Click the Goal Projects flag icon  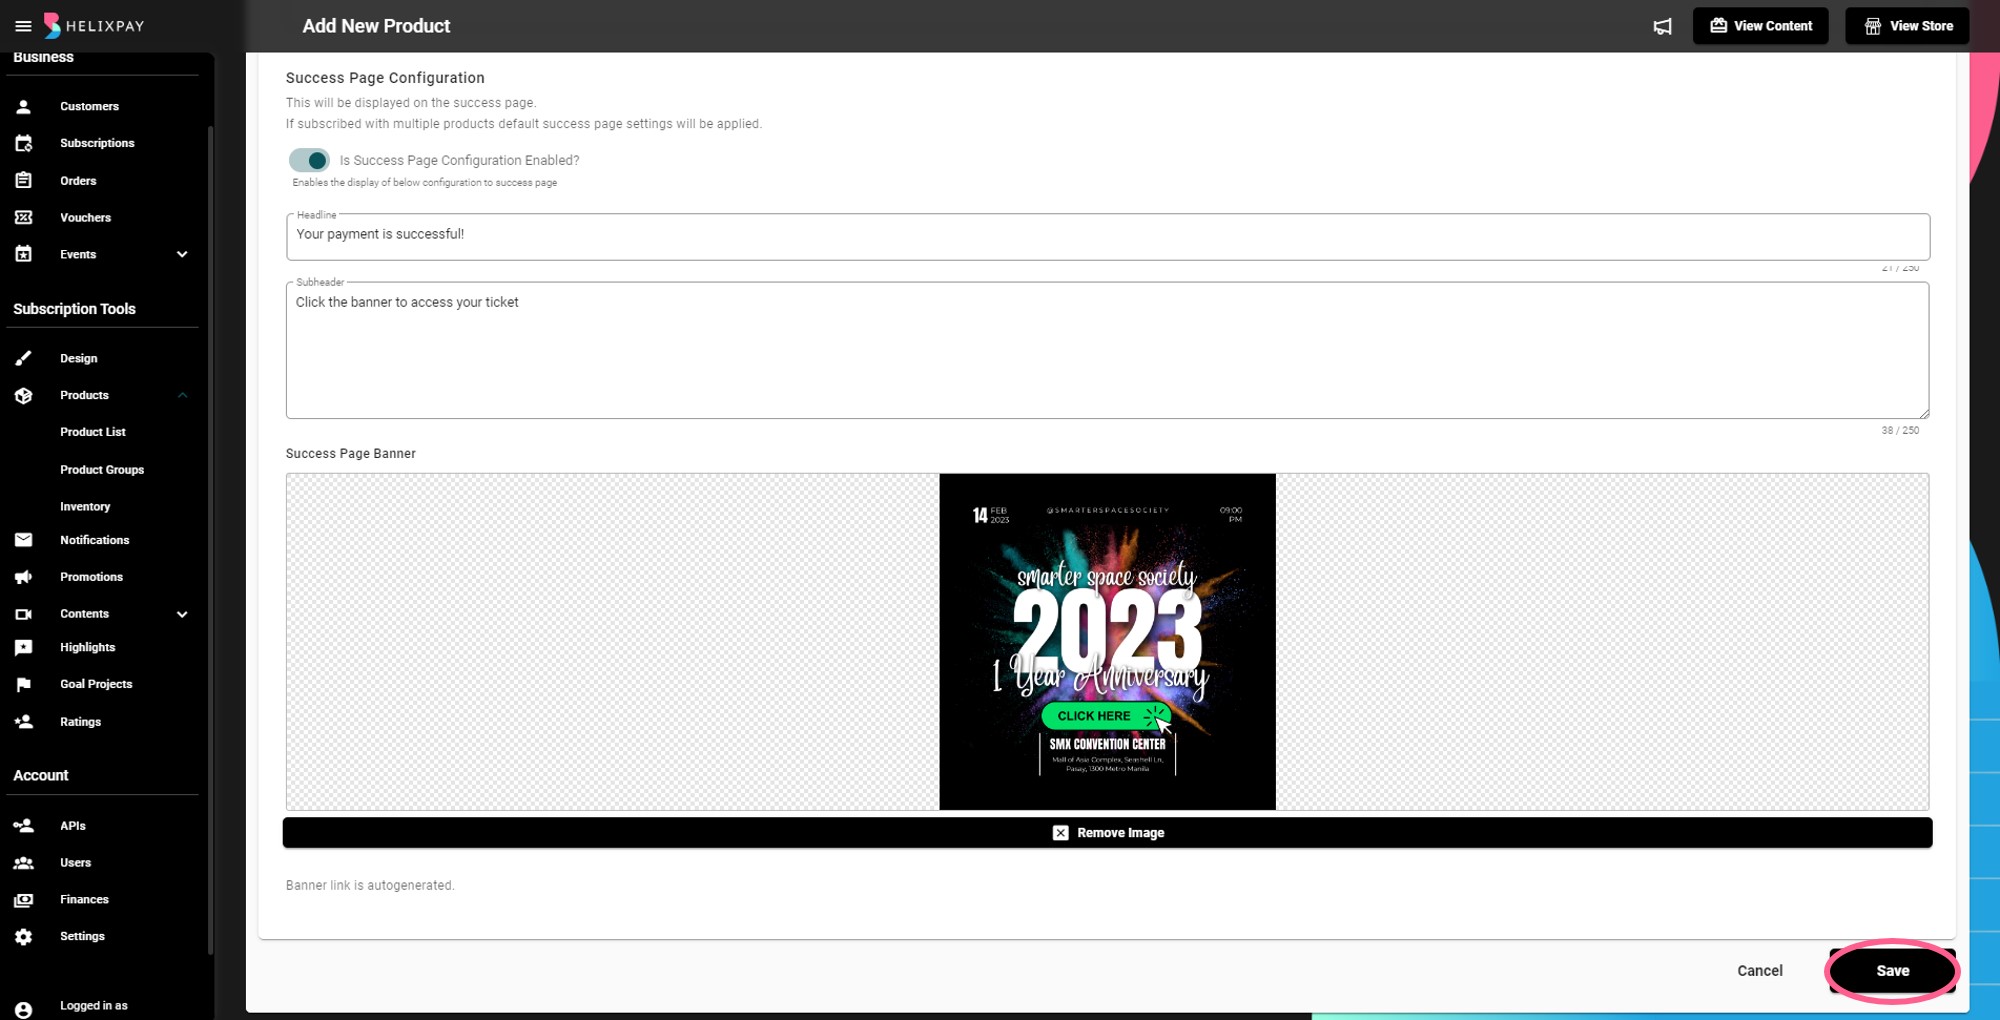click(x=24, y=684)
